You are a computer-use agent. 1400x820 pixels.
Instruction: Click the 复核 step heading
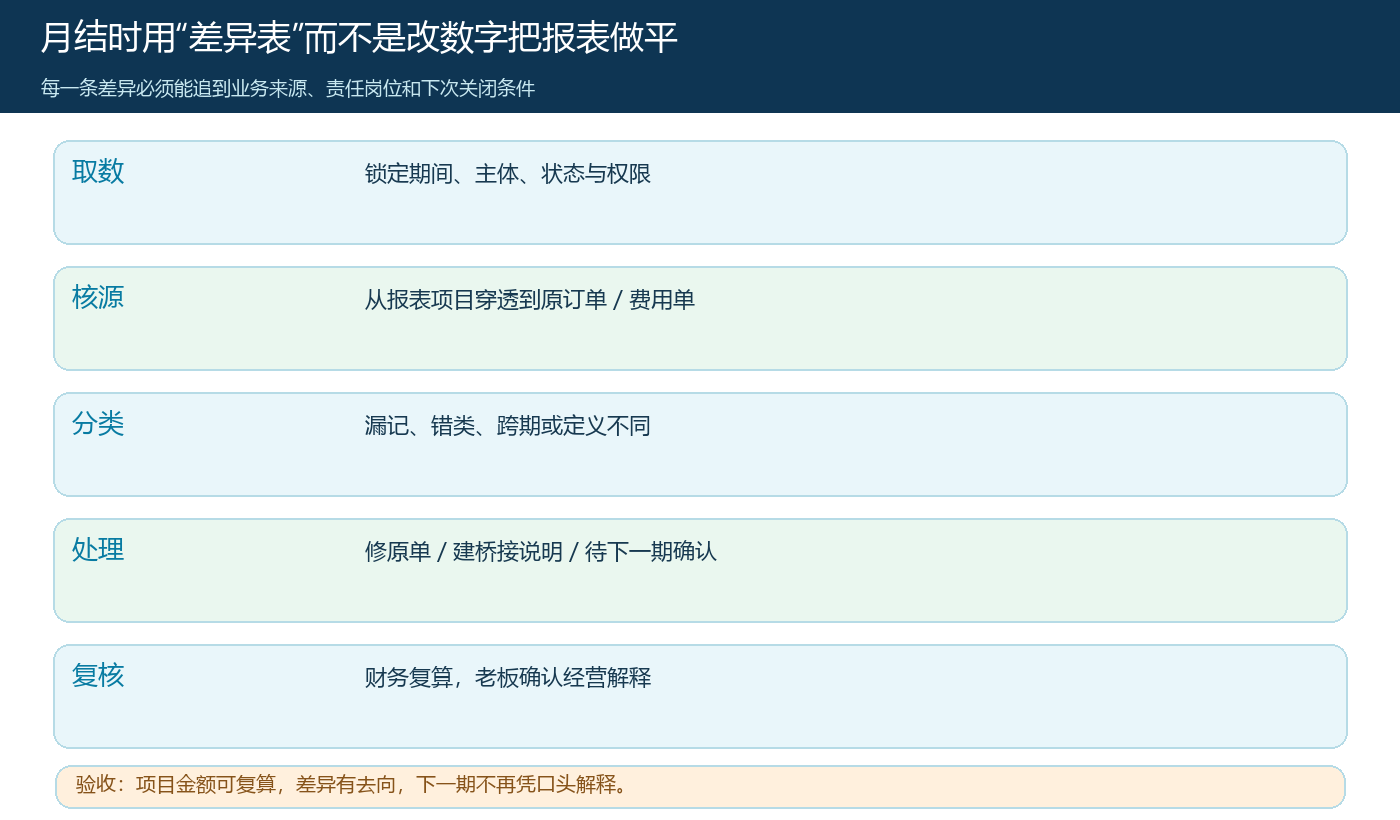pos(98,676)
